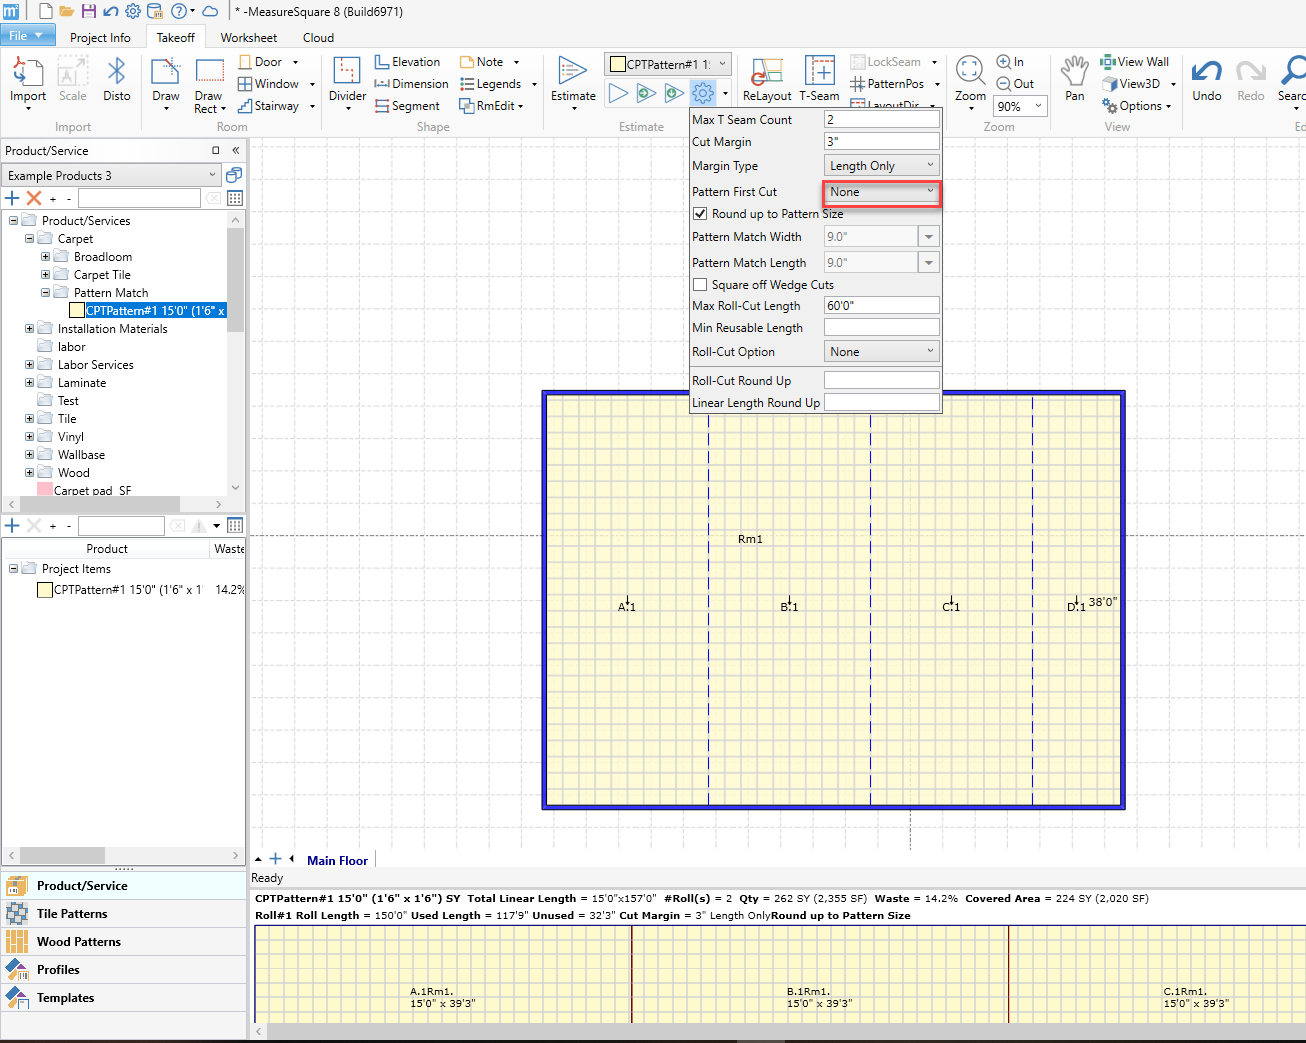Click the Draw Rect tool
The image size is (1306, 1043).
[209, 79]
